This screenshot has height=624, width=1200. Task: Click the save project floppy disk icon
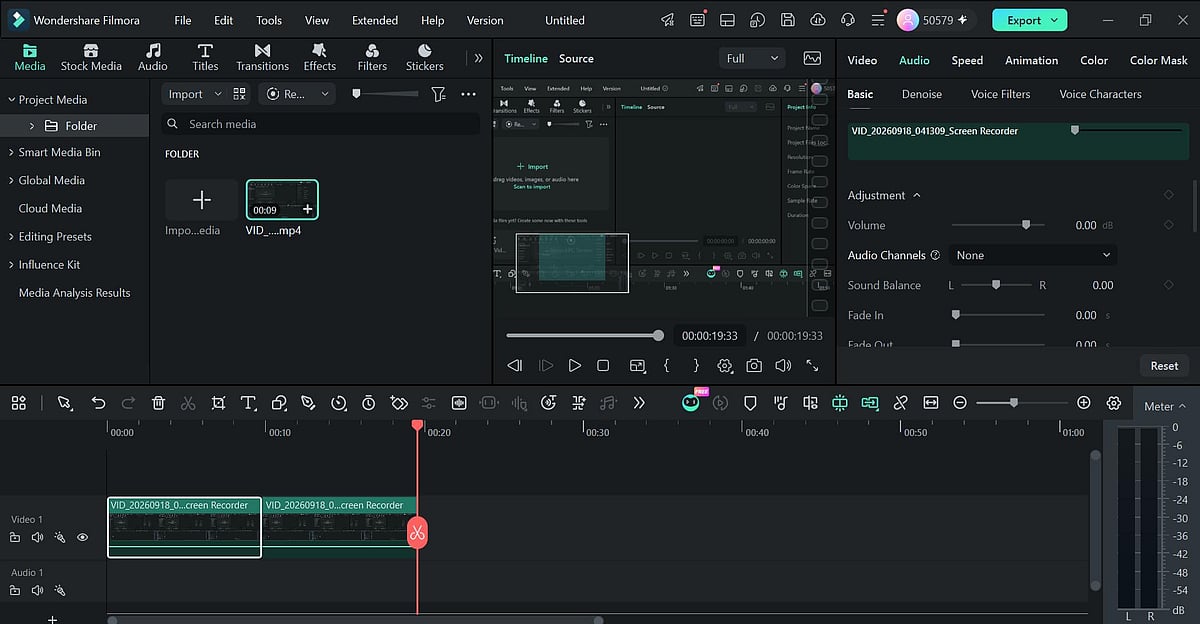tap(788, 20)
